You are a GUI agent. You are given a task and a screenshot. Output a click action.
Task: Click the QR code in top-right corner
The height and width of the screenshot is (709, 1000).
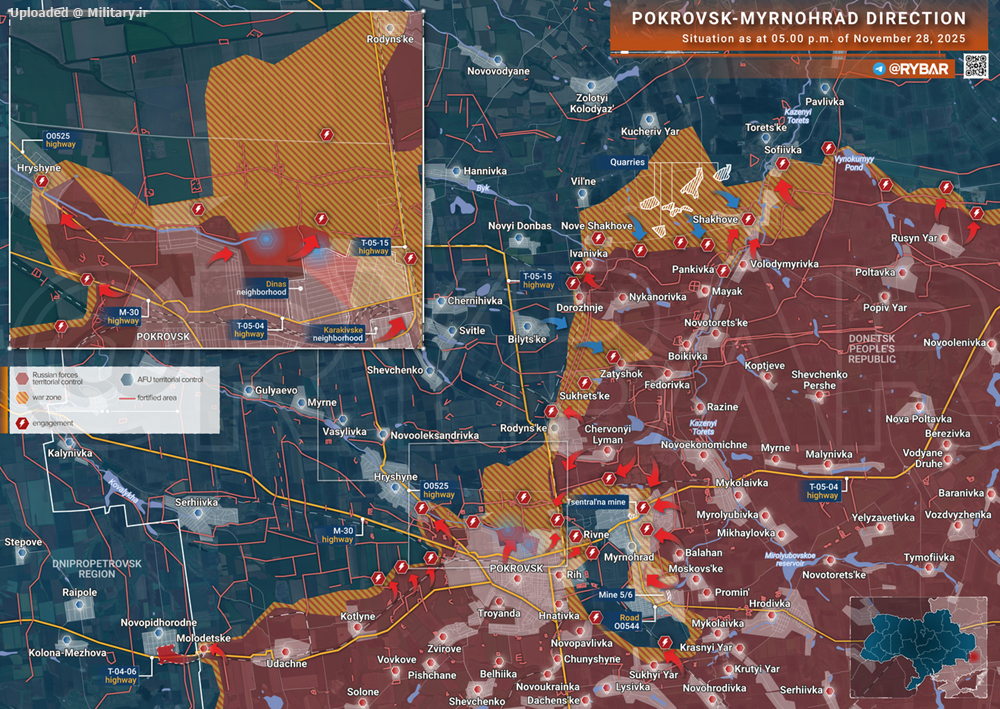pyautogui.click(x=975, y=67)
